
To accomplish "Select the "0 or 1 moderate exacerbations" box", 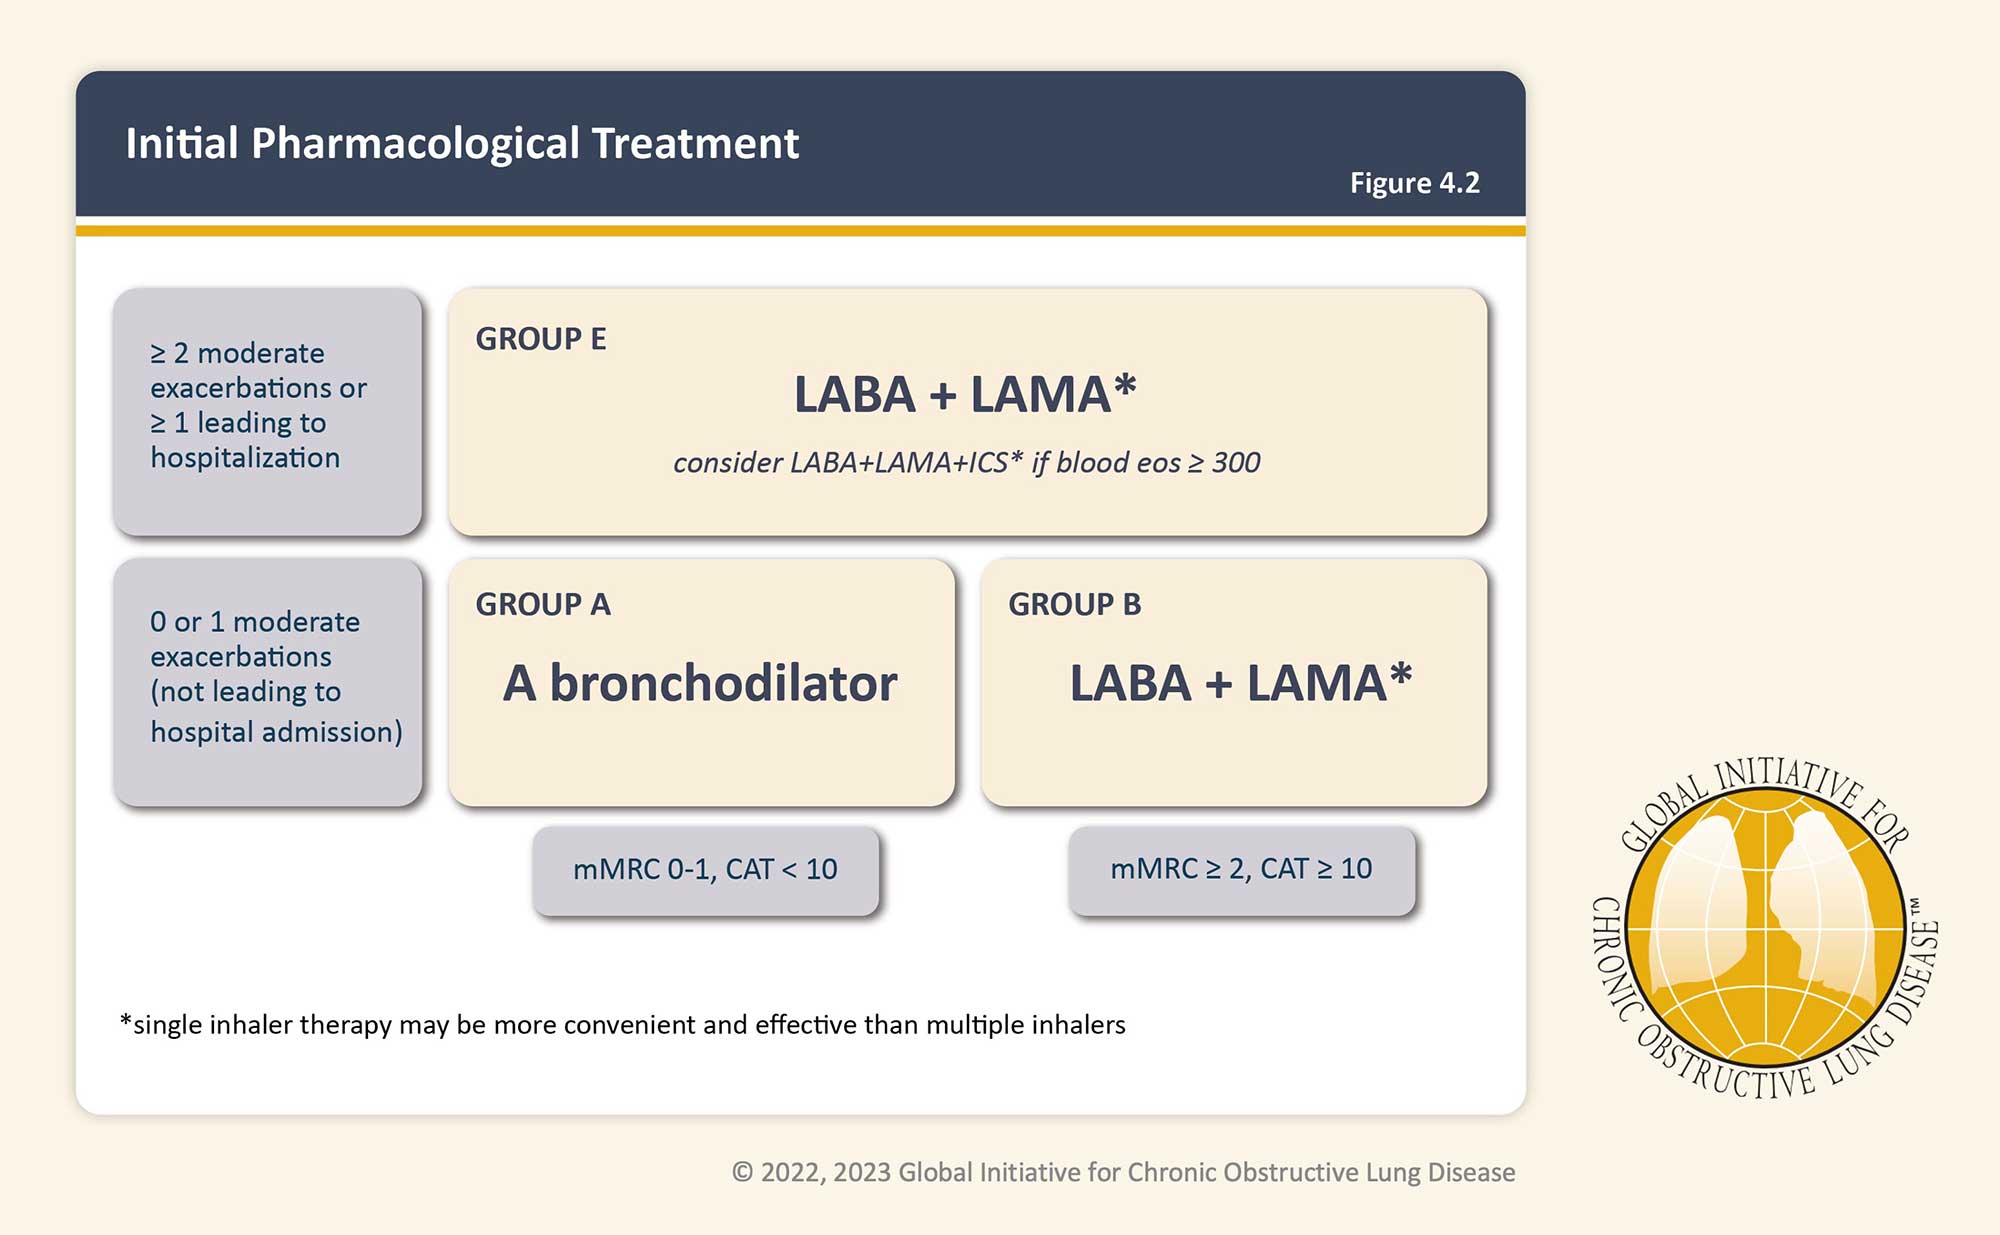I will coord(267,681).
